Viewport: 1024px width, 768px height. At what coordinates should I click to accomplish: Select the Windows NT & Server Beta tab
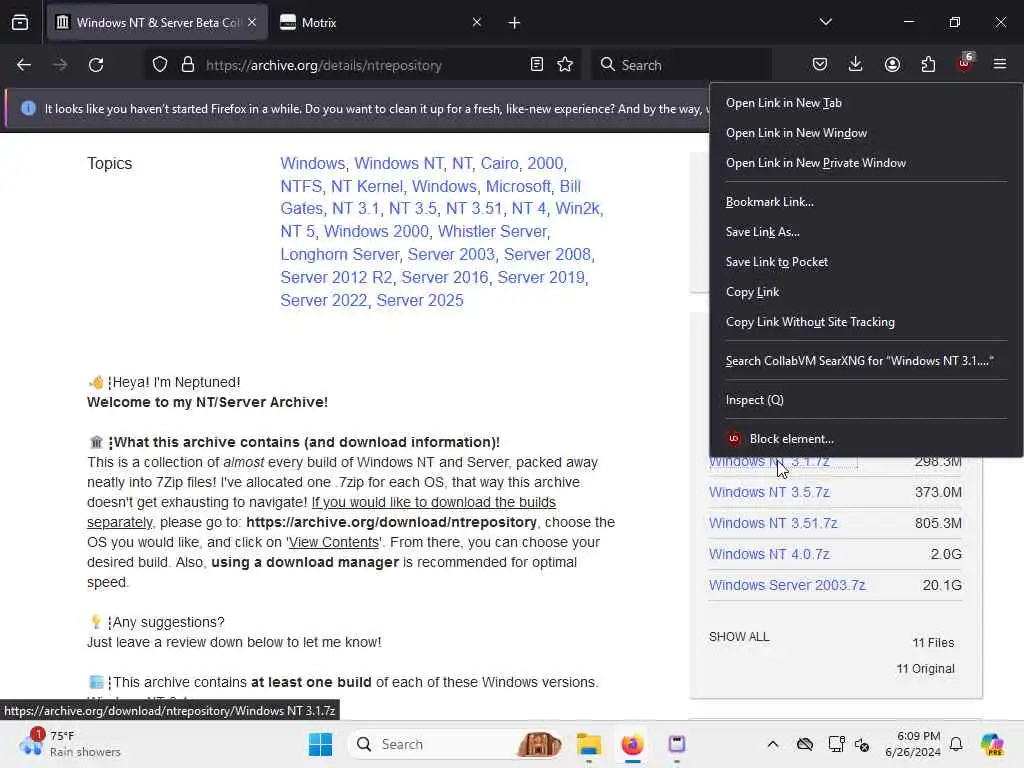157,23
